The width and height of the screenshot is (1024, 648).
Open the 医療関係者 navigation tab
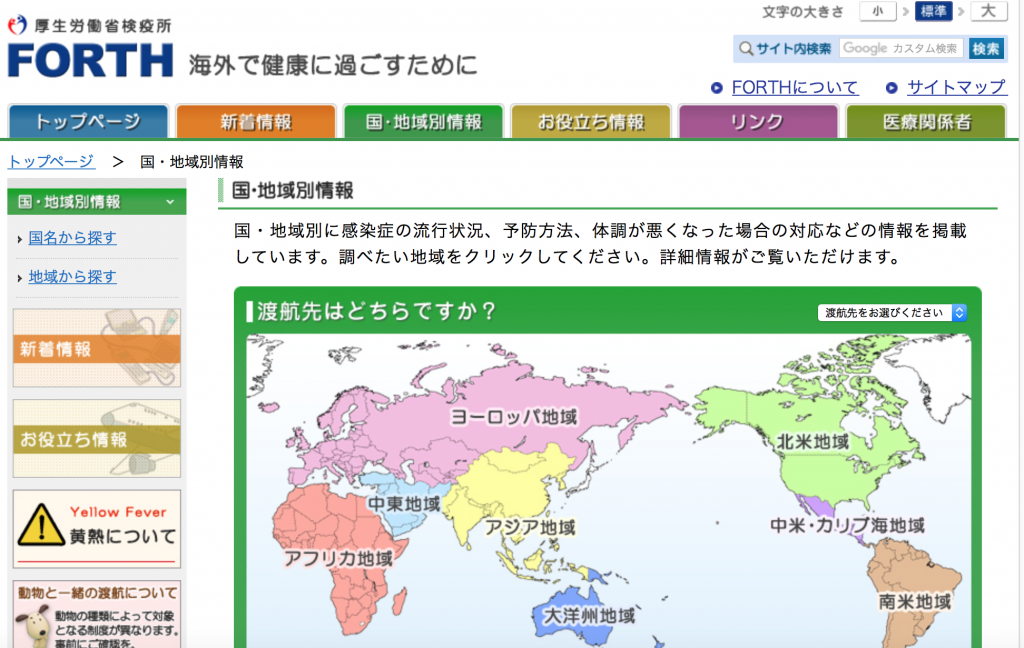pos(926,122)
